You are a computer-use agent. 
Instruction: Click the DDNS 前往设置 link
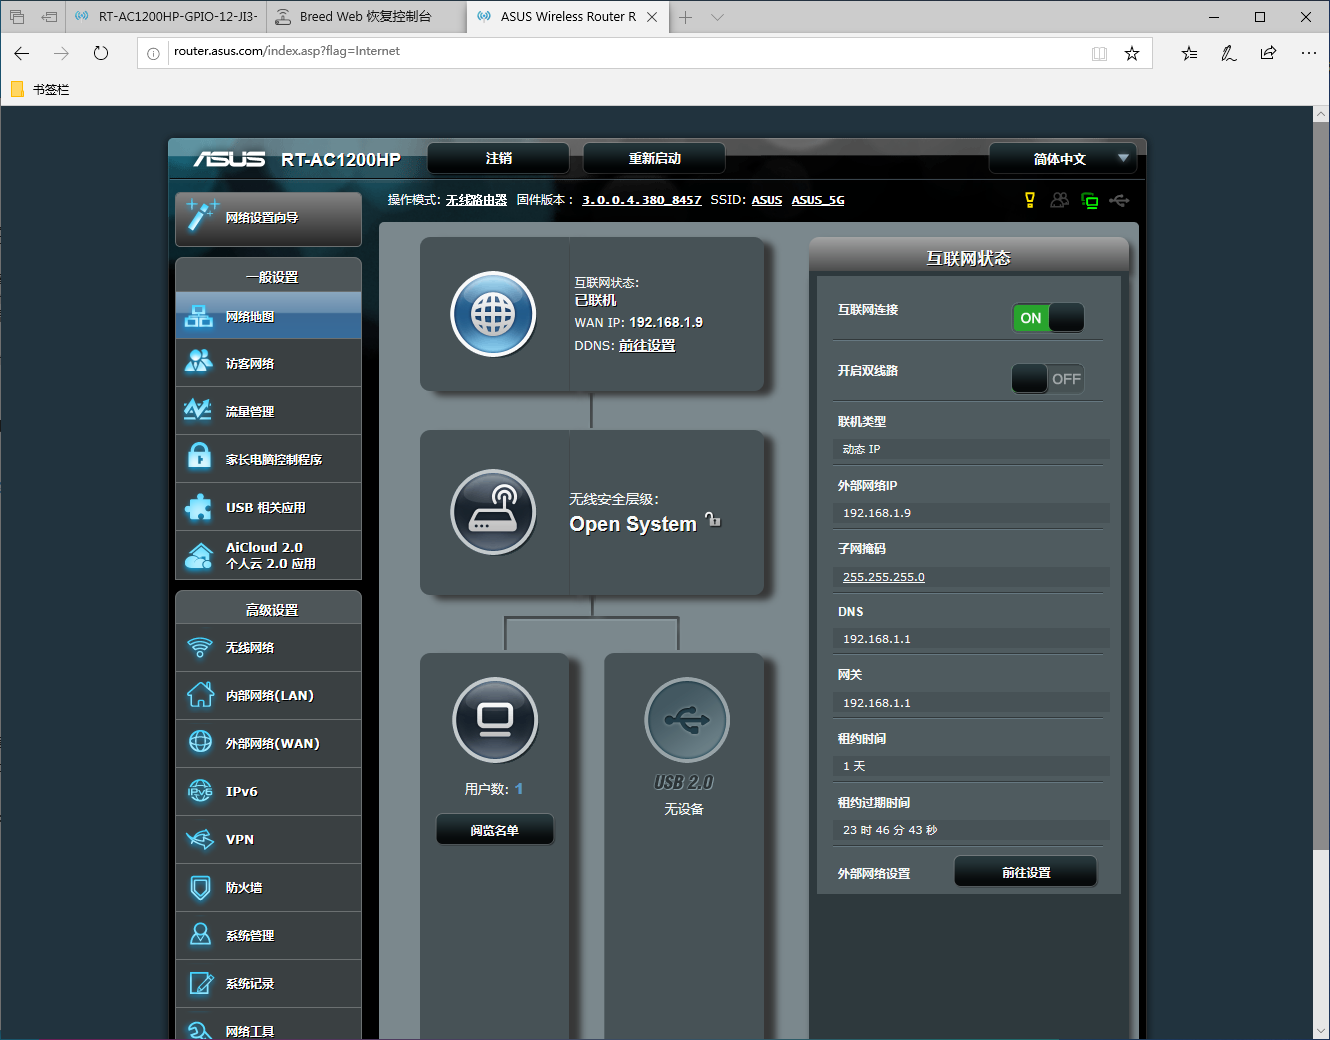click(647, 345)
